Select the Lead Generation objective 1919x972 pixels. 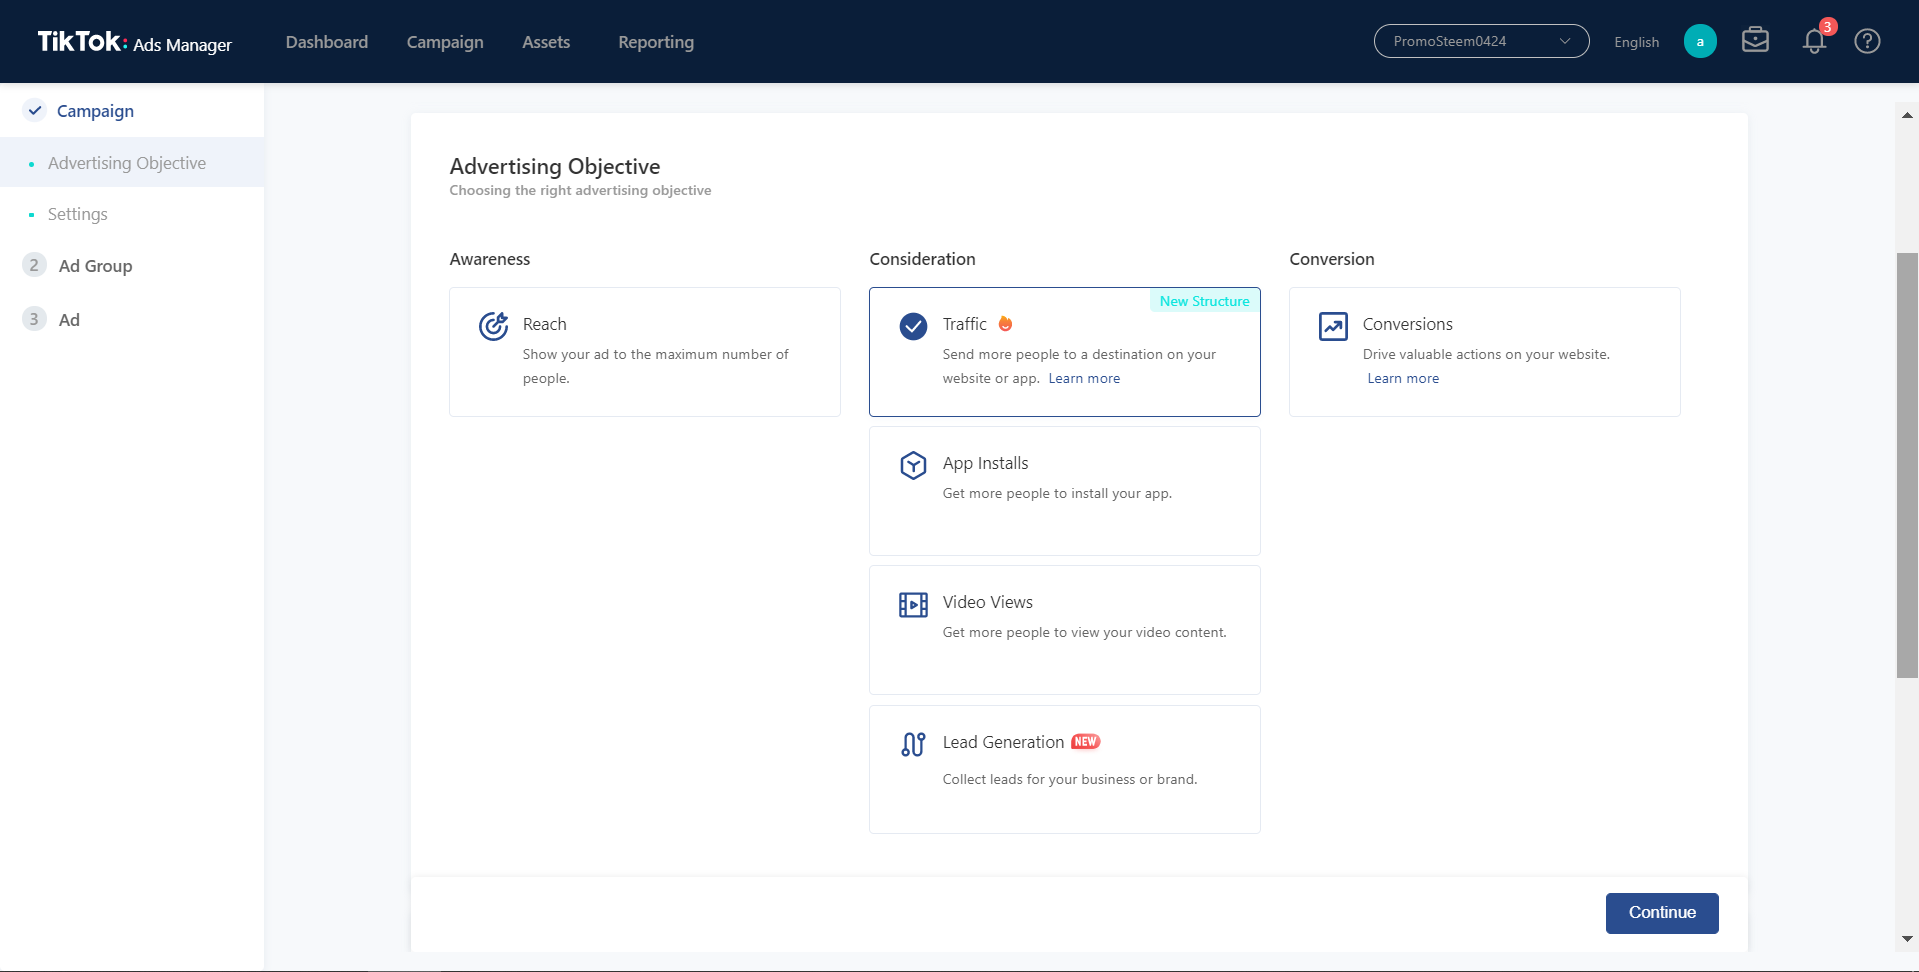pos(1065,769)
